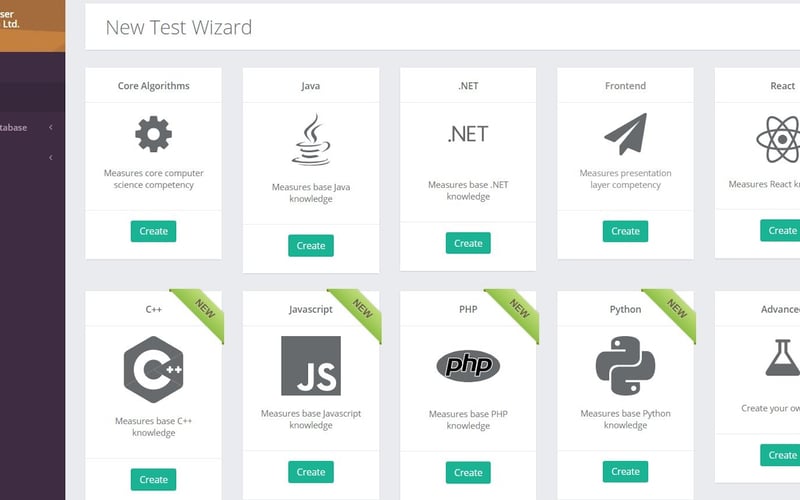Click the Python card title
The image size is (800, 500).
click(626, 309)
